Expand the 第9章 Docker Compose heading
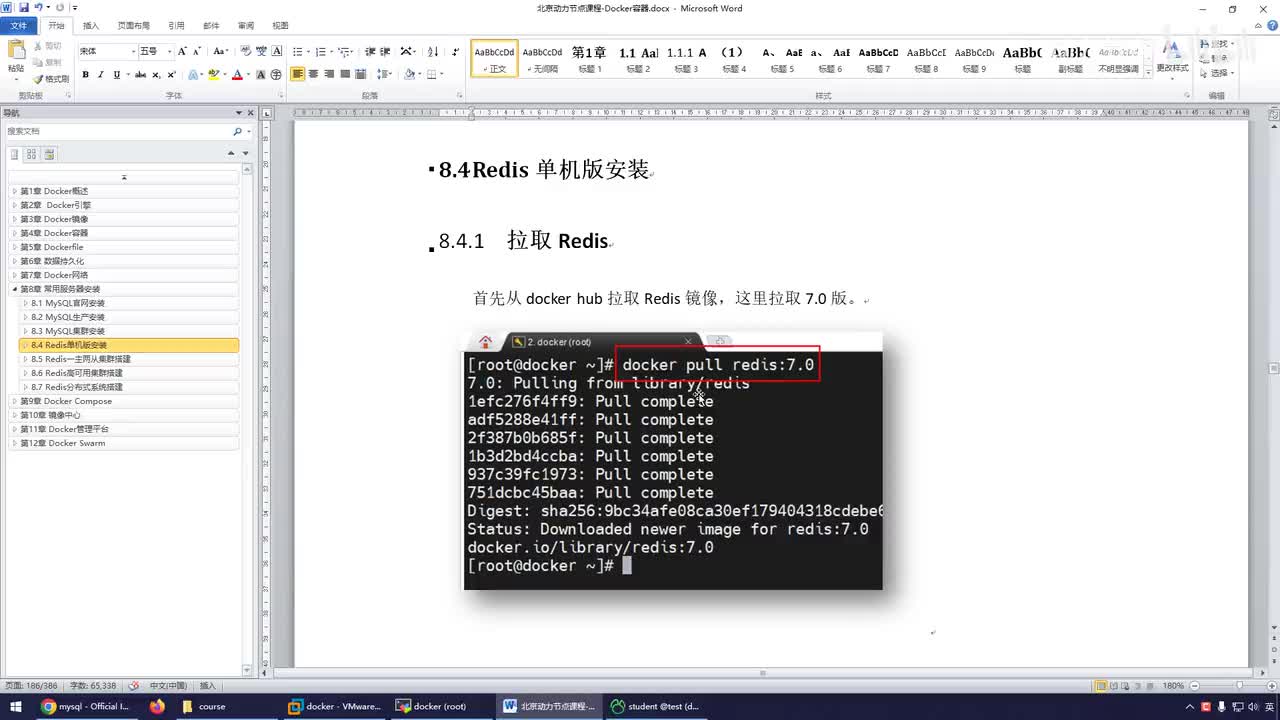The width and height of the screenshot is (1280, 720). tap(14, 401)
